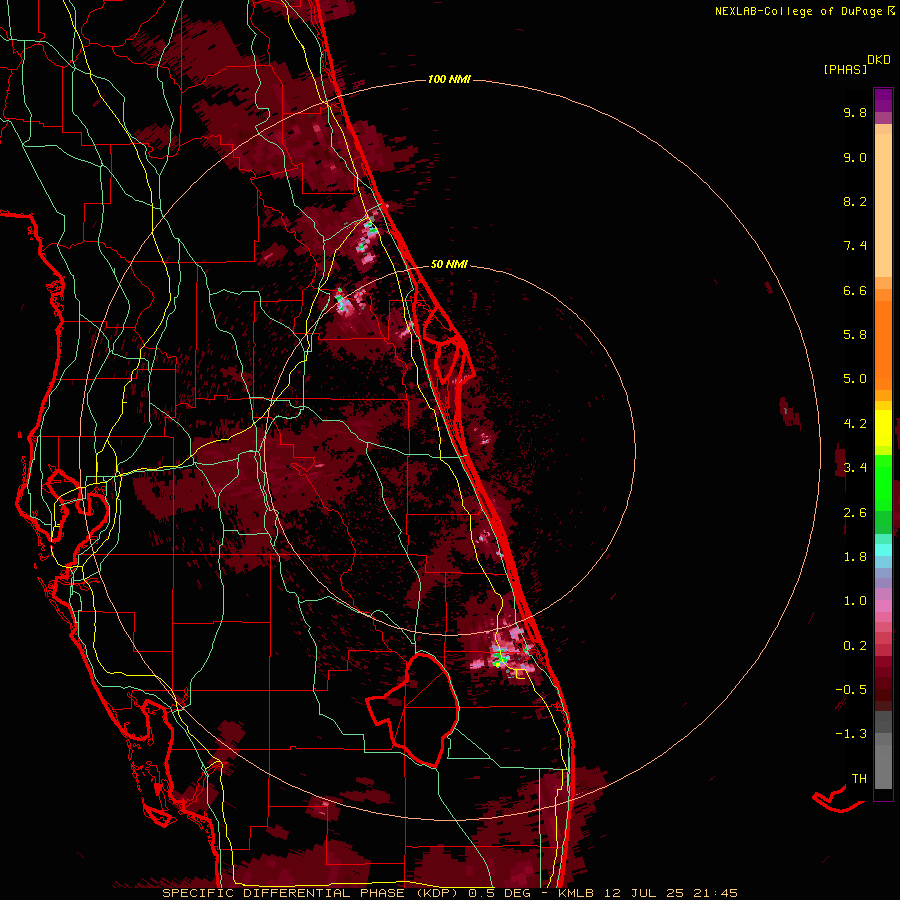Pick the cyan color bar segment near 1.8
The image size is (900, 900).
[883, 550]
